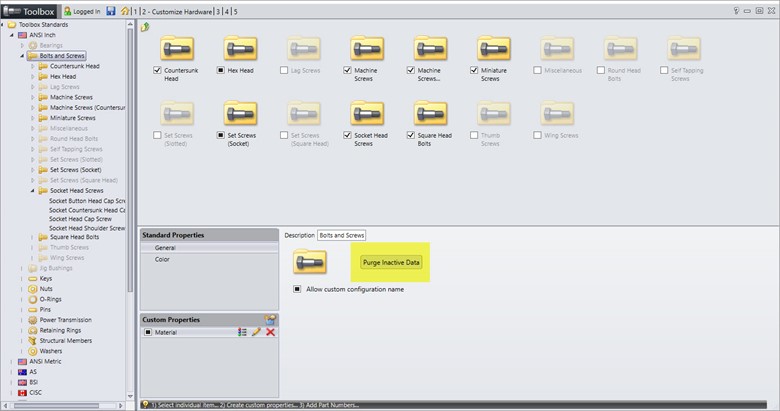Select Color under Standard Properties

tap(162, 259)
